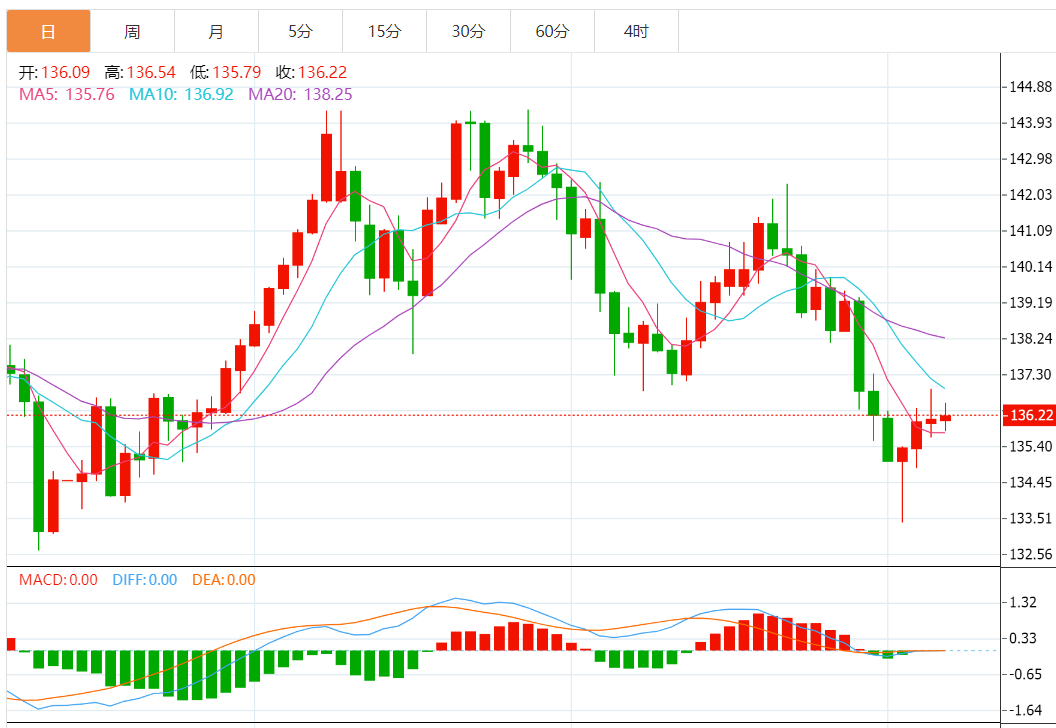Click the 142.98 price axis label
This screenshot has width=1056, height=728.
(x=1030, y=158)
